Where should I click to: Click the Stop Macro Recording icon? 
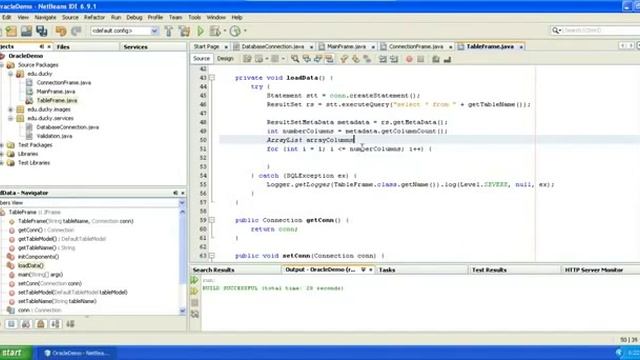421,59
